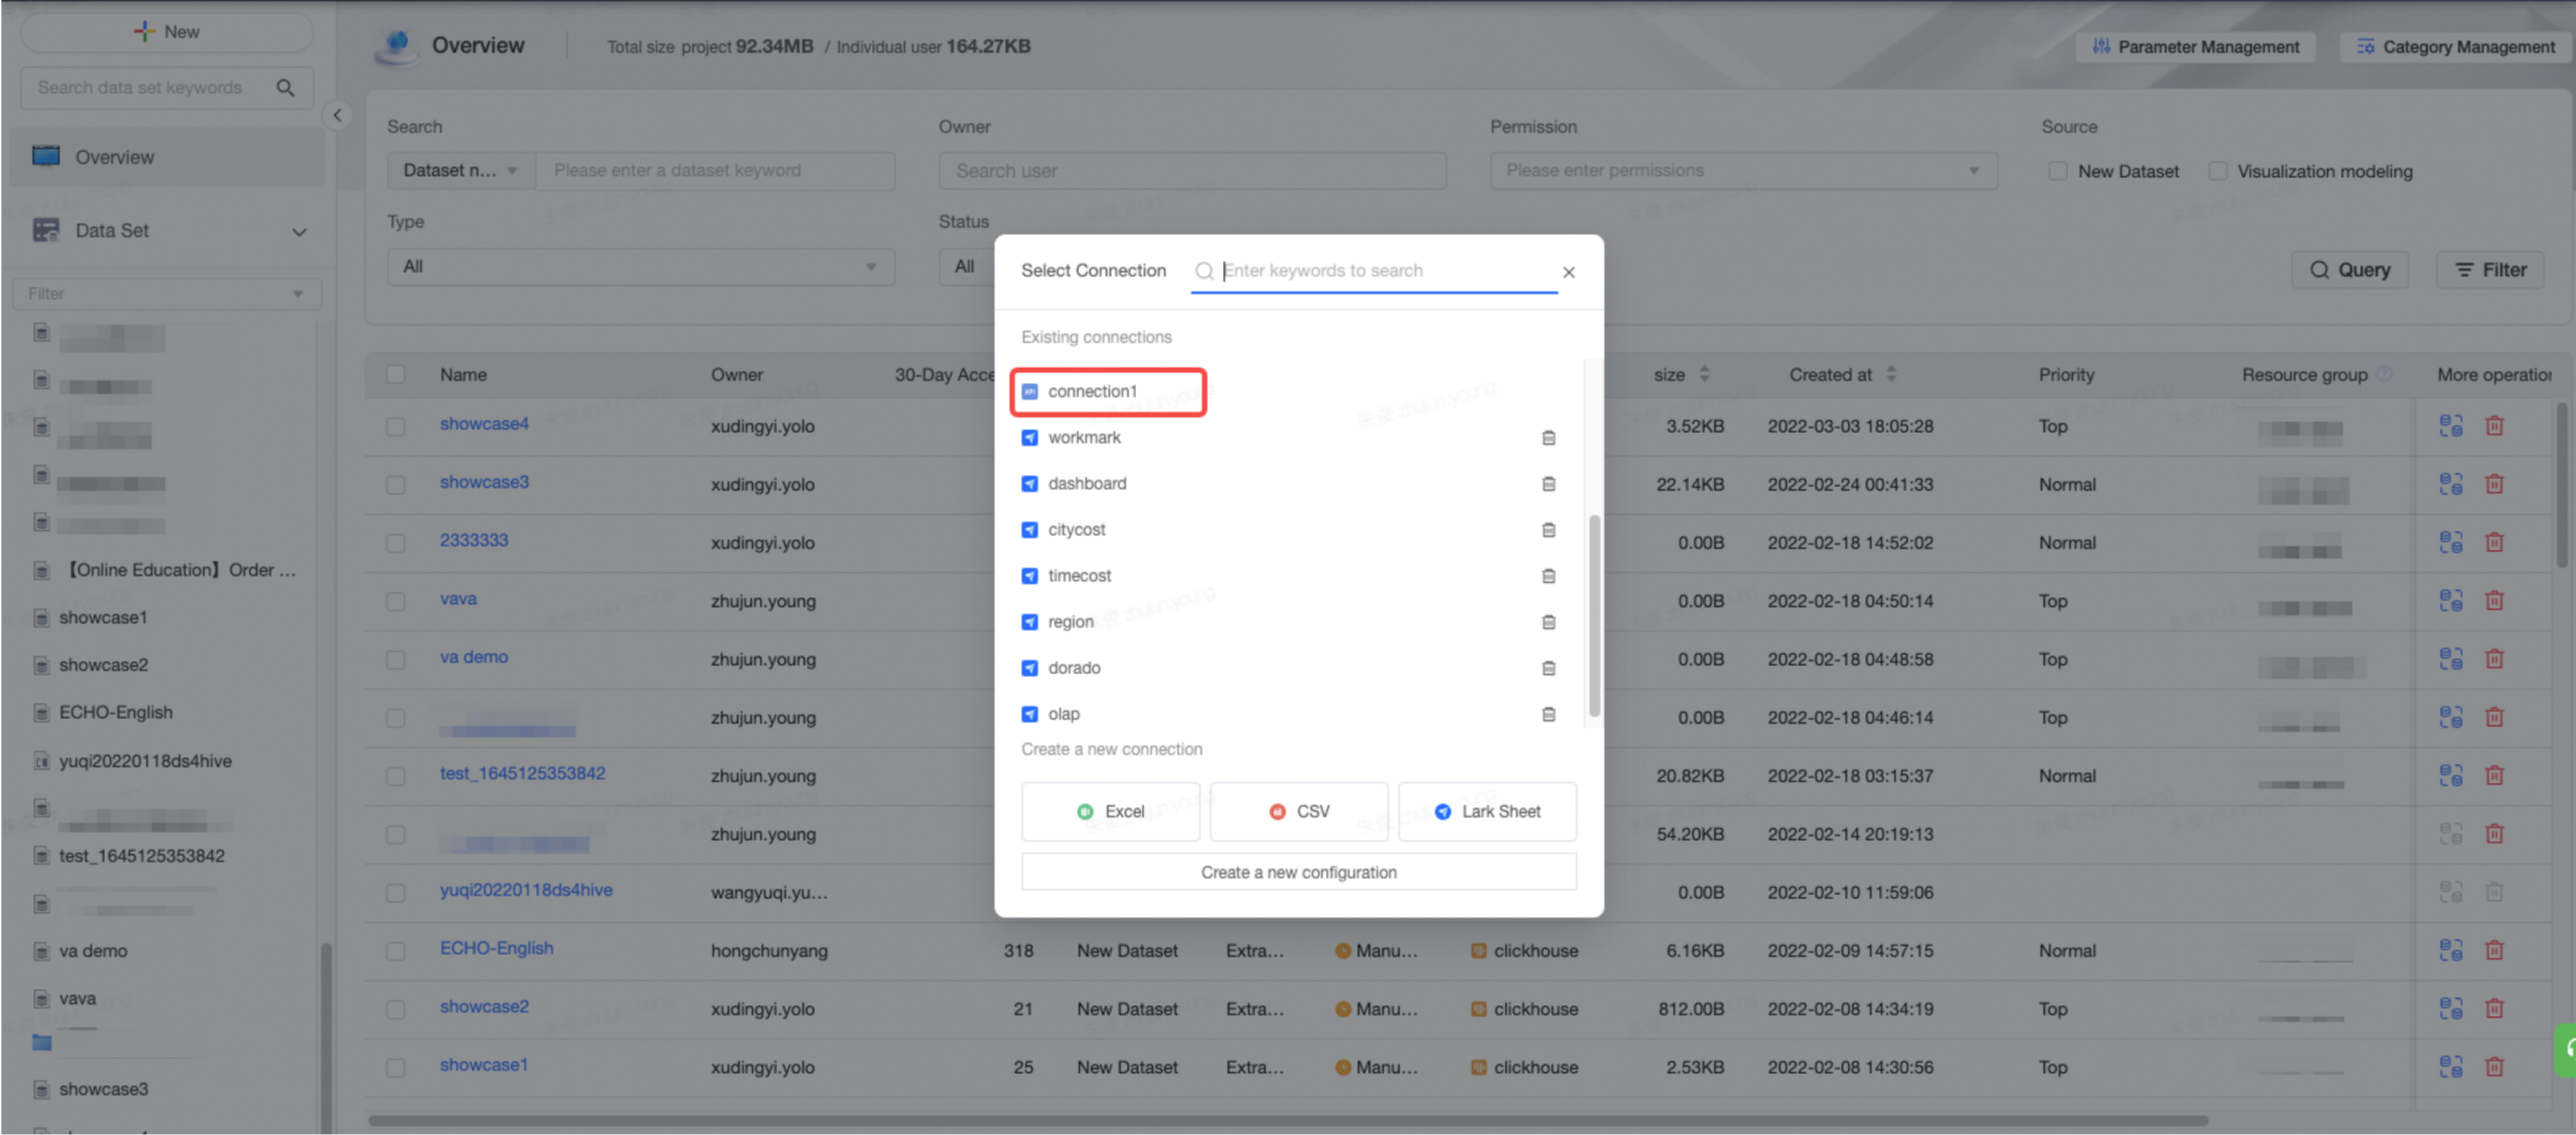Click delete icon for showcase3 row
Screen dimensions: 2576x1135
[x=2494, y=484]
